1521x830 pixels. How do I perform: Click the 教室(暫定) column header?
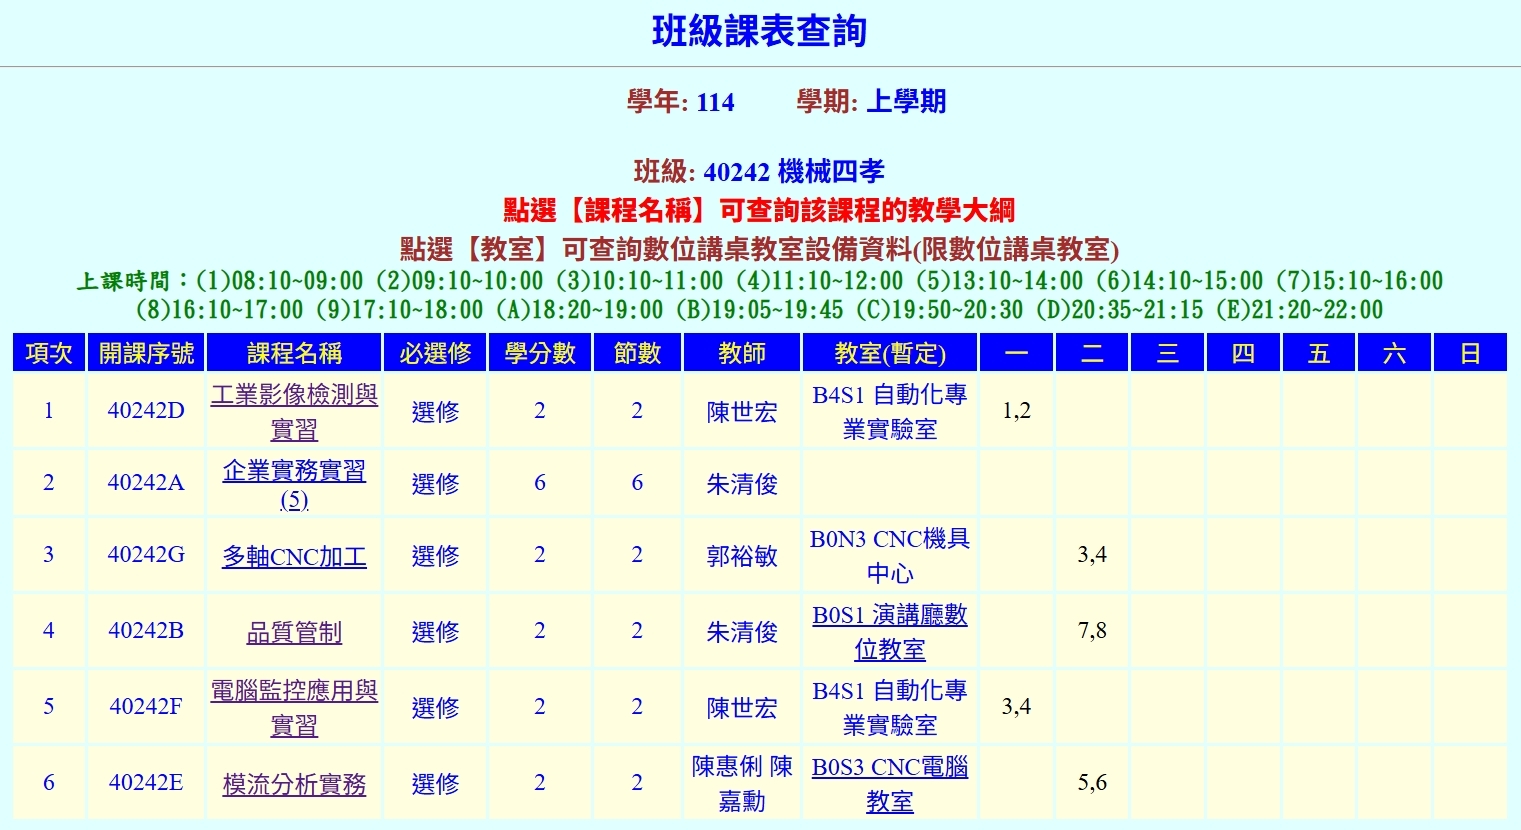click(889, 353)
